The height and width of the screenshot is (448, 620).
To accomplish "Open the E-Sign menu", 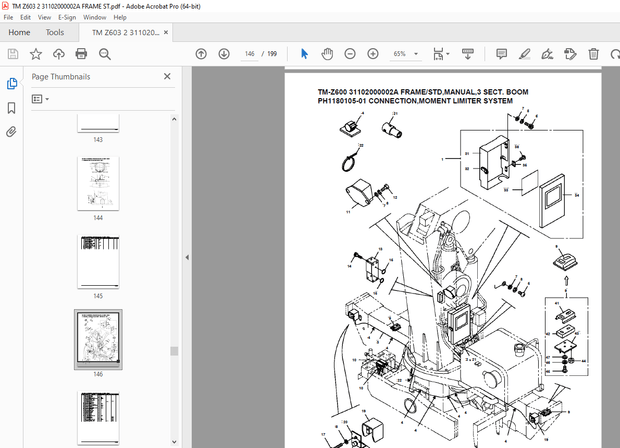I will [67, 17].
